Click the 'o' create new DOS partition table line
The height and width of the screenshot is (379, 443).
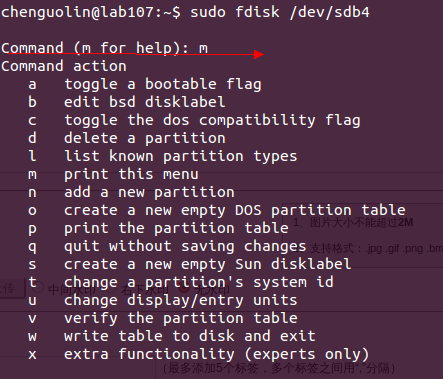217,210
